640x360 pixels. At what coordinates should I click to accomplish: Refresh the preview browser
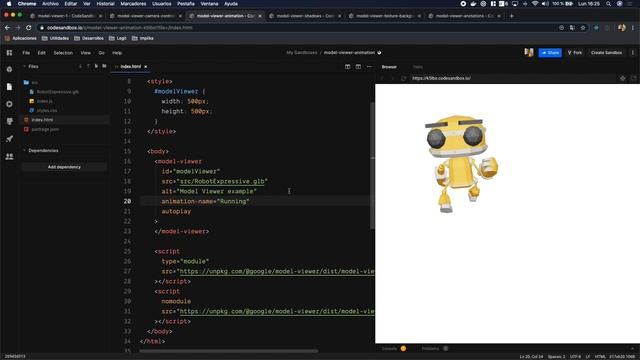(x=403, y=78)
